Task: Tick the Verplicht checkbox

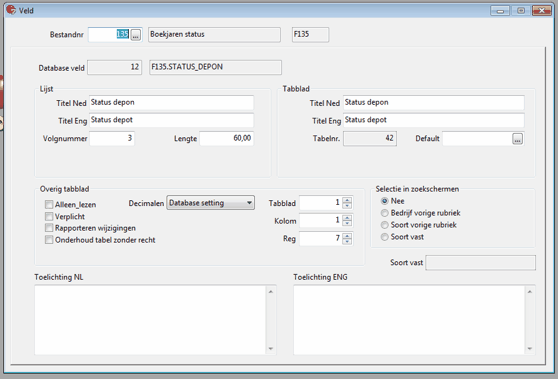Action: click(x=49, y=216)
